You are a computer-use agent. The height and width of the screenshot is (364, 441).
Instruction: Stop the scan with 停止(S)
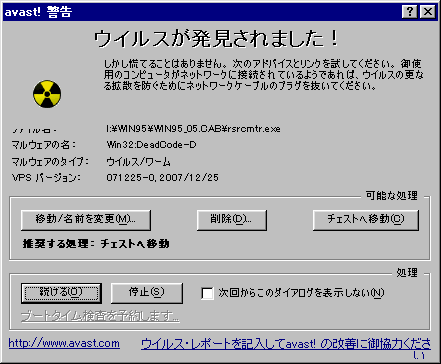pyautogui.click(x=147, y=293)
